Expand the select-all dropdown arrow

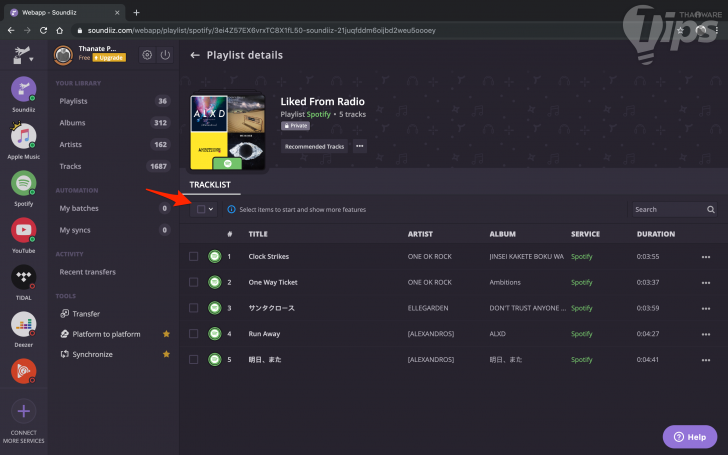[211, 209]
